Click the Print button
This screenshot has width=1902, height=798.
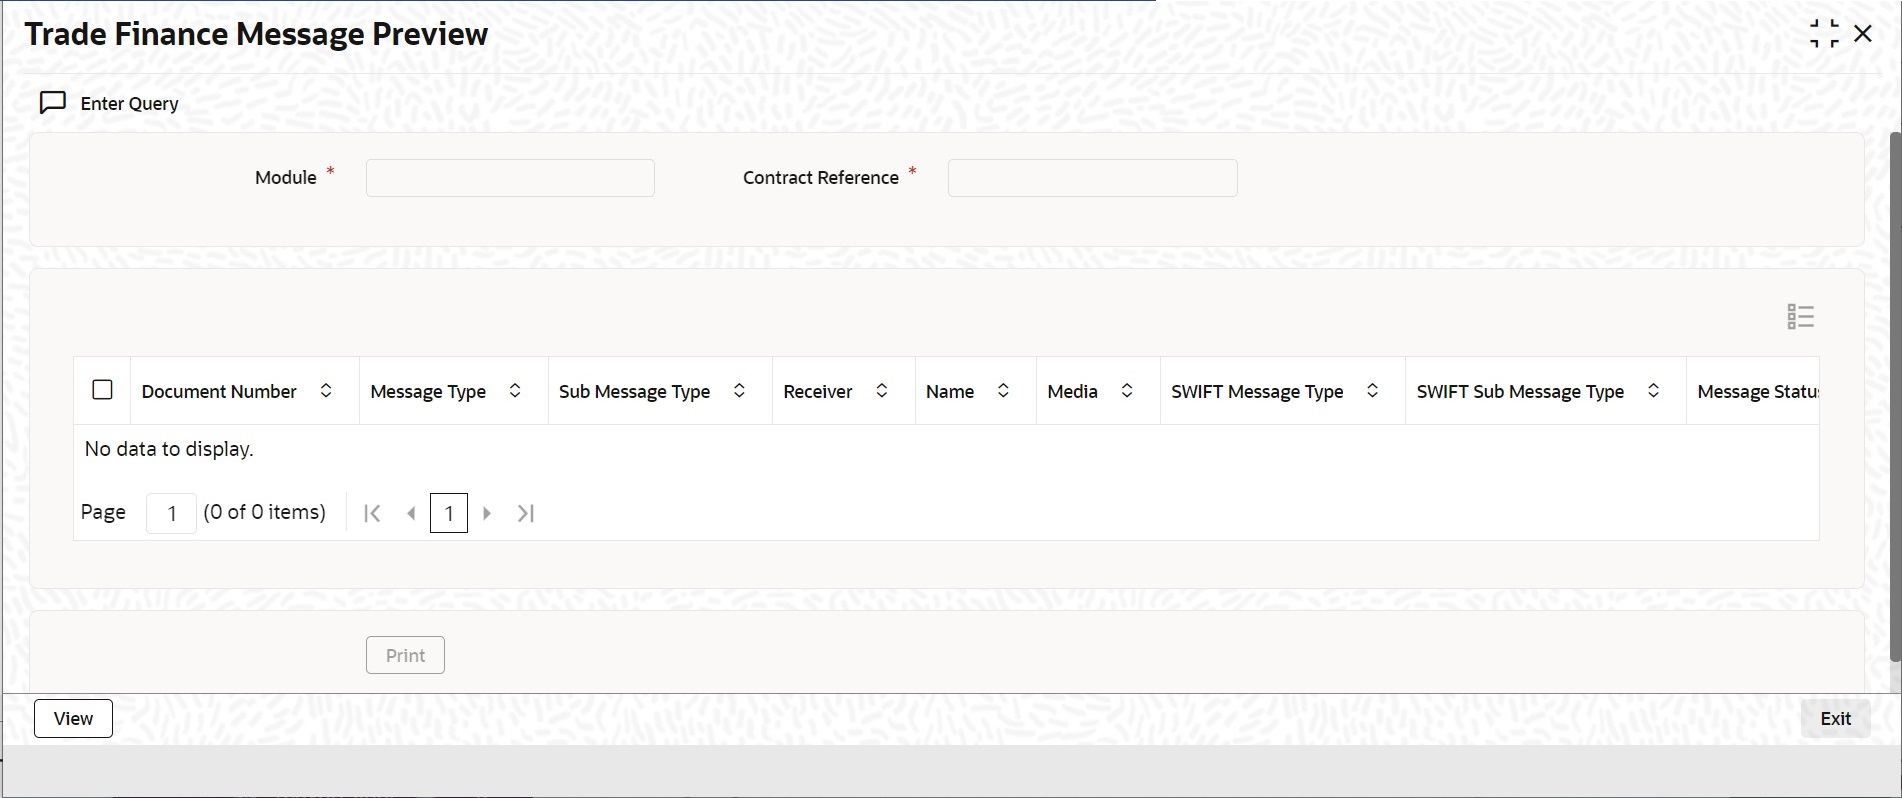coord(405,655)
